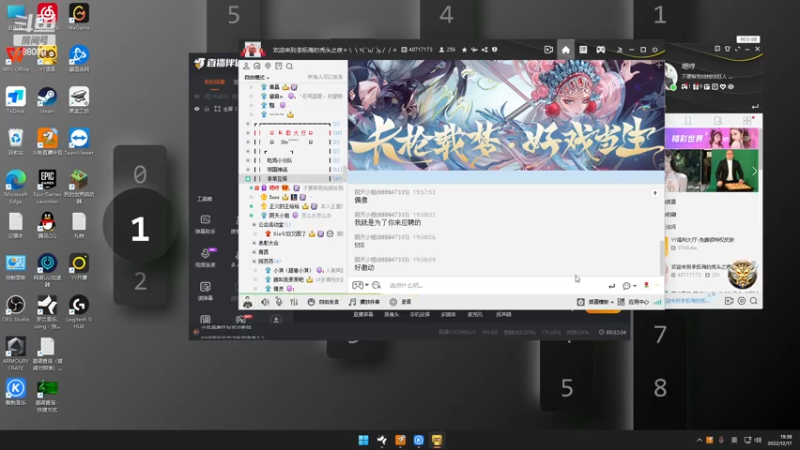Open 视频连麦 tool in 直播伴侣 window
Viewport: 800px width, 450px height.
205,258
